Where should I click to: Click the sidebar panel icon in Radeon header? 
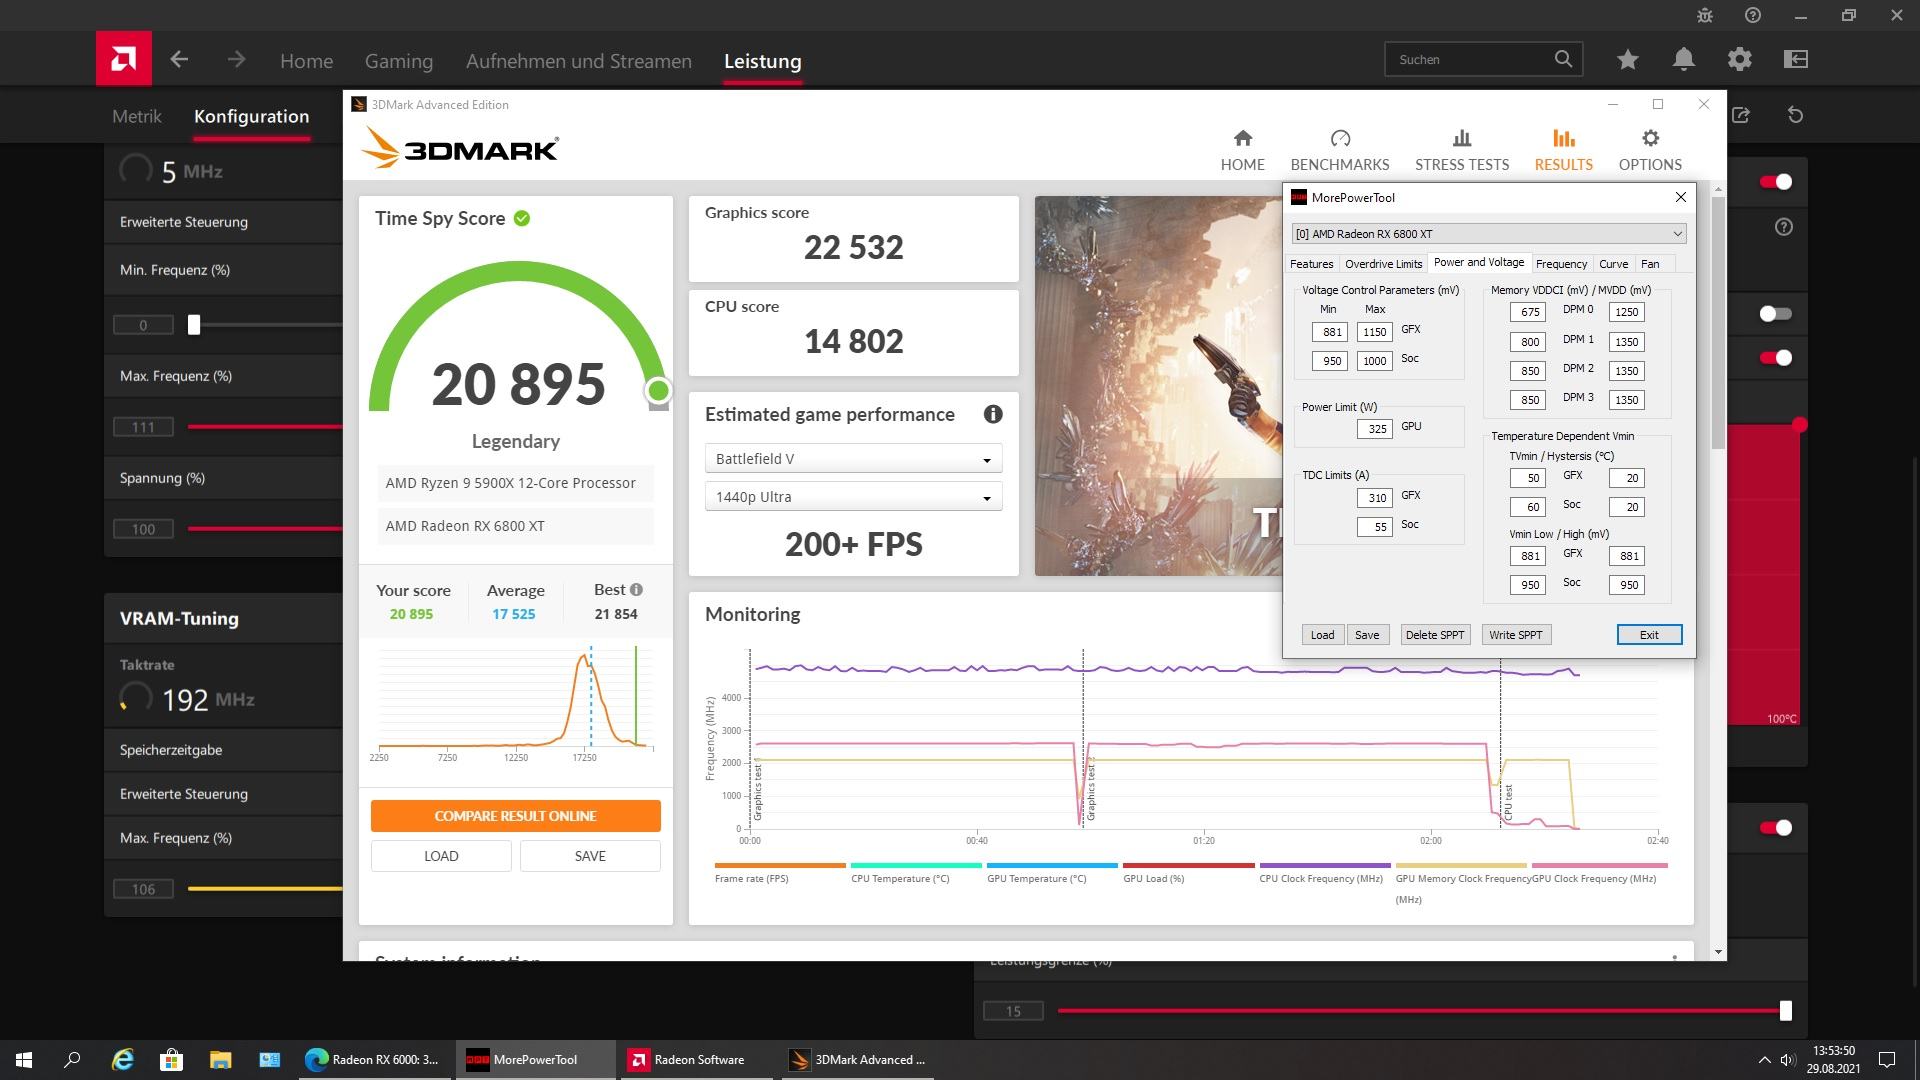1796,60
